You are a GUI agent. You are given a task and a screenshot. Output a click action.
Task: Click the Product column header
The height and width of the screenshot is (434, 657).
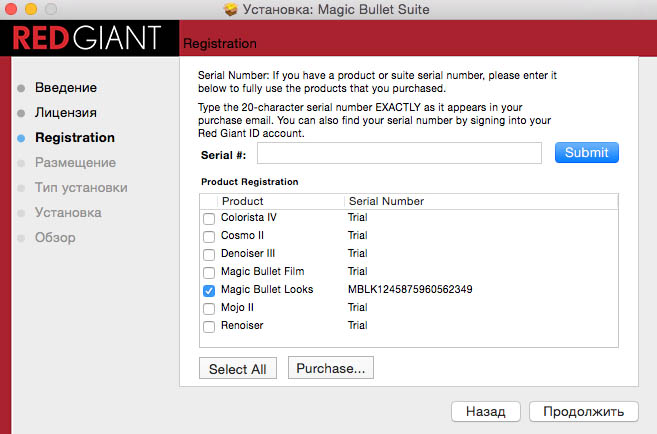pos(243,201)
